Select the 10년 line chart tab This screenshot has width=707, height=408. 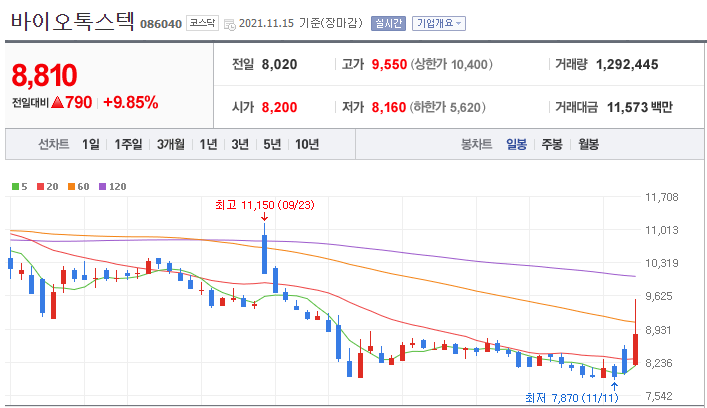point(307,144)
